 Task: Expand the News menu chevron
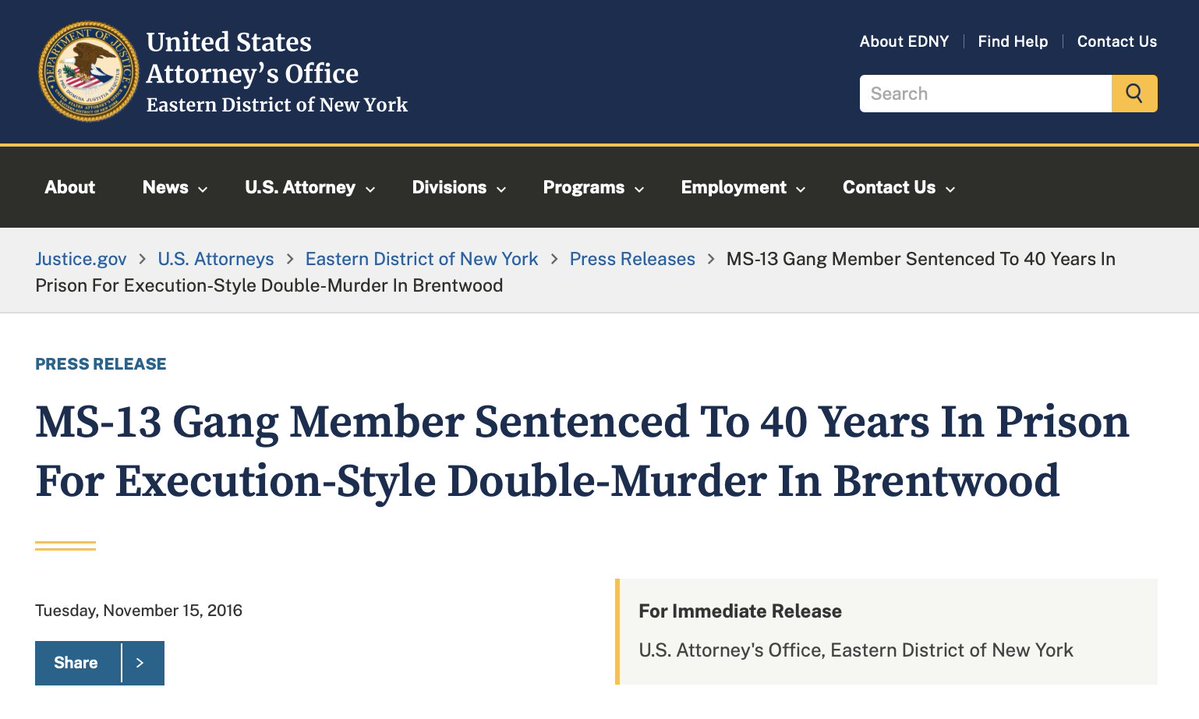(203, 189)
